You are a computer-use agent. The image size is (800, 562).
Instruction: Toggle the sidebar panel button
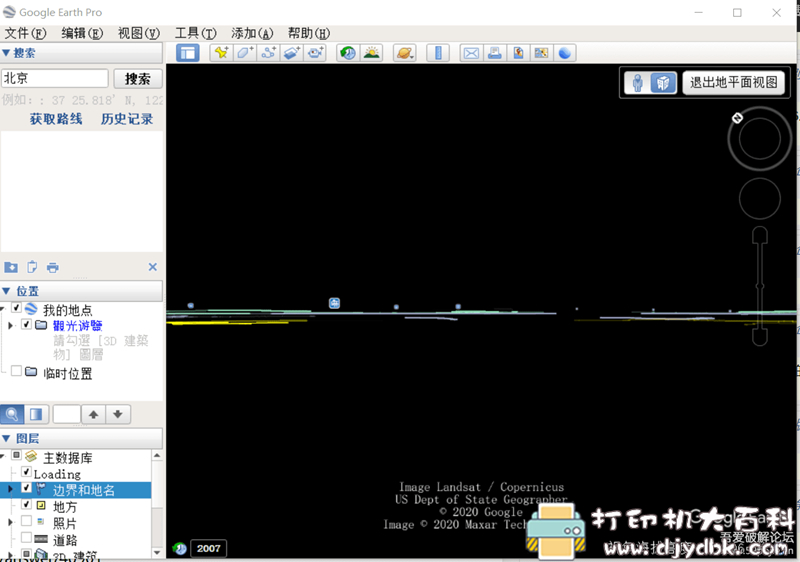188,53
